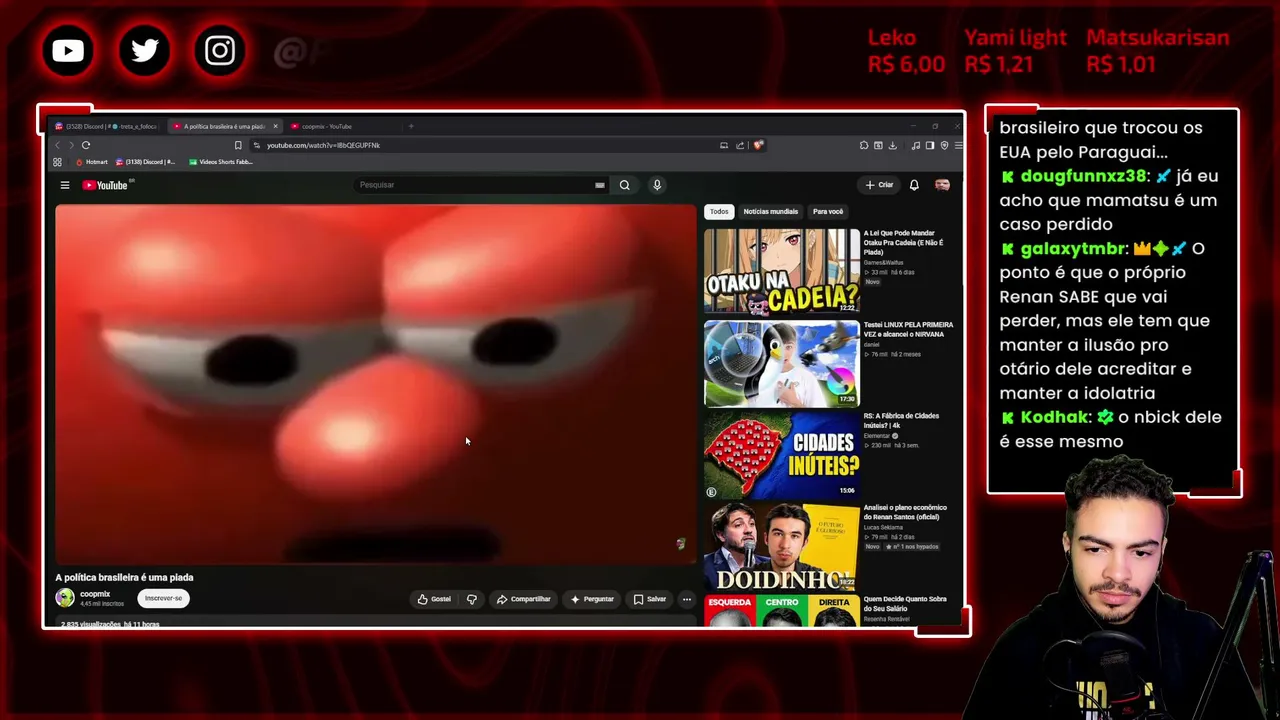
Task: Click the donor name 'Yami light'
Action: (x=1016, y=38)
